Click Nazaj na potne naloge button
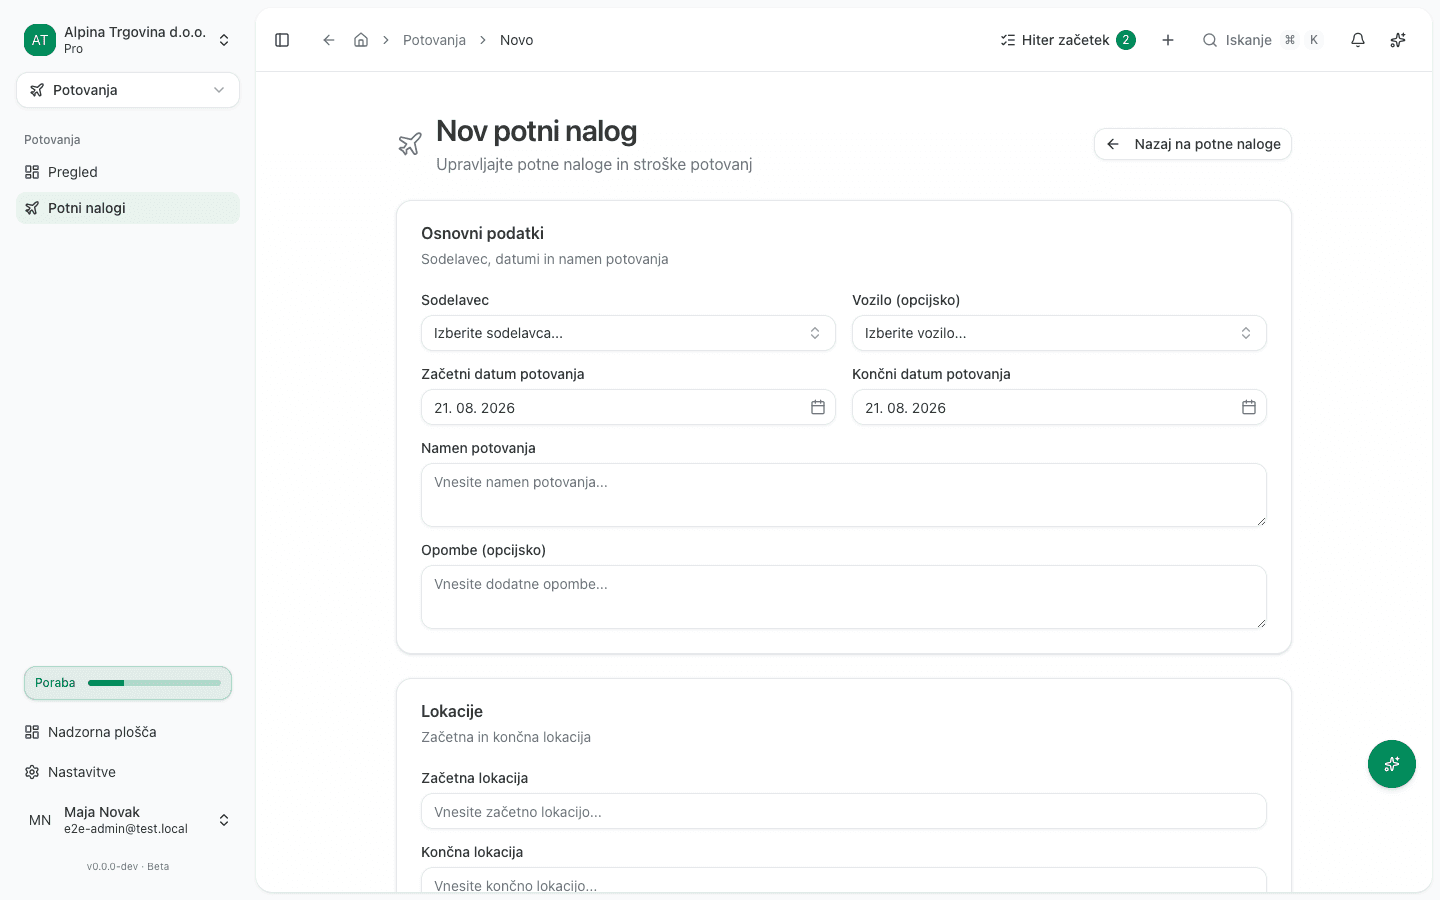The height and width of the screenshot is (900, 1440). [x=1193, y=144]
